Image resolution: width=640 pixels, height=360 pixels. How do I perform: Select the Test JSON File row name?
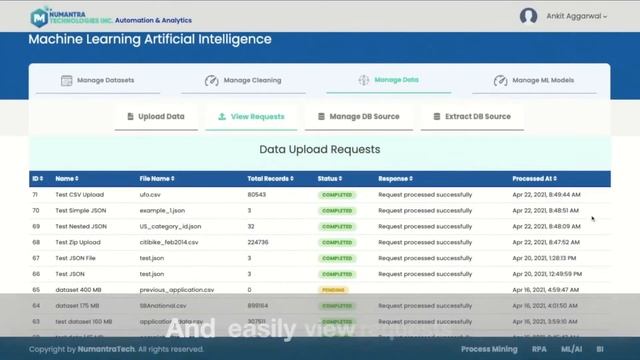(76, 258)
